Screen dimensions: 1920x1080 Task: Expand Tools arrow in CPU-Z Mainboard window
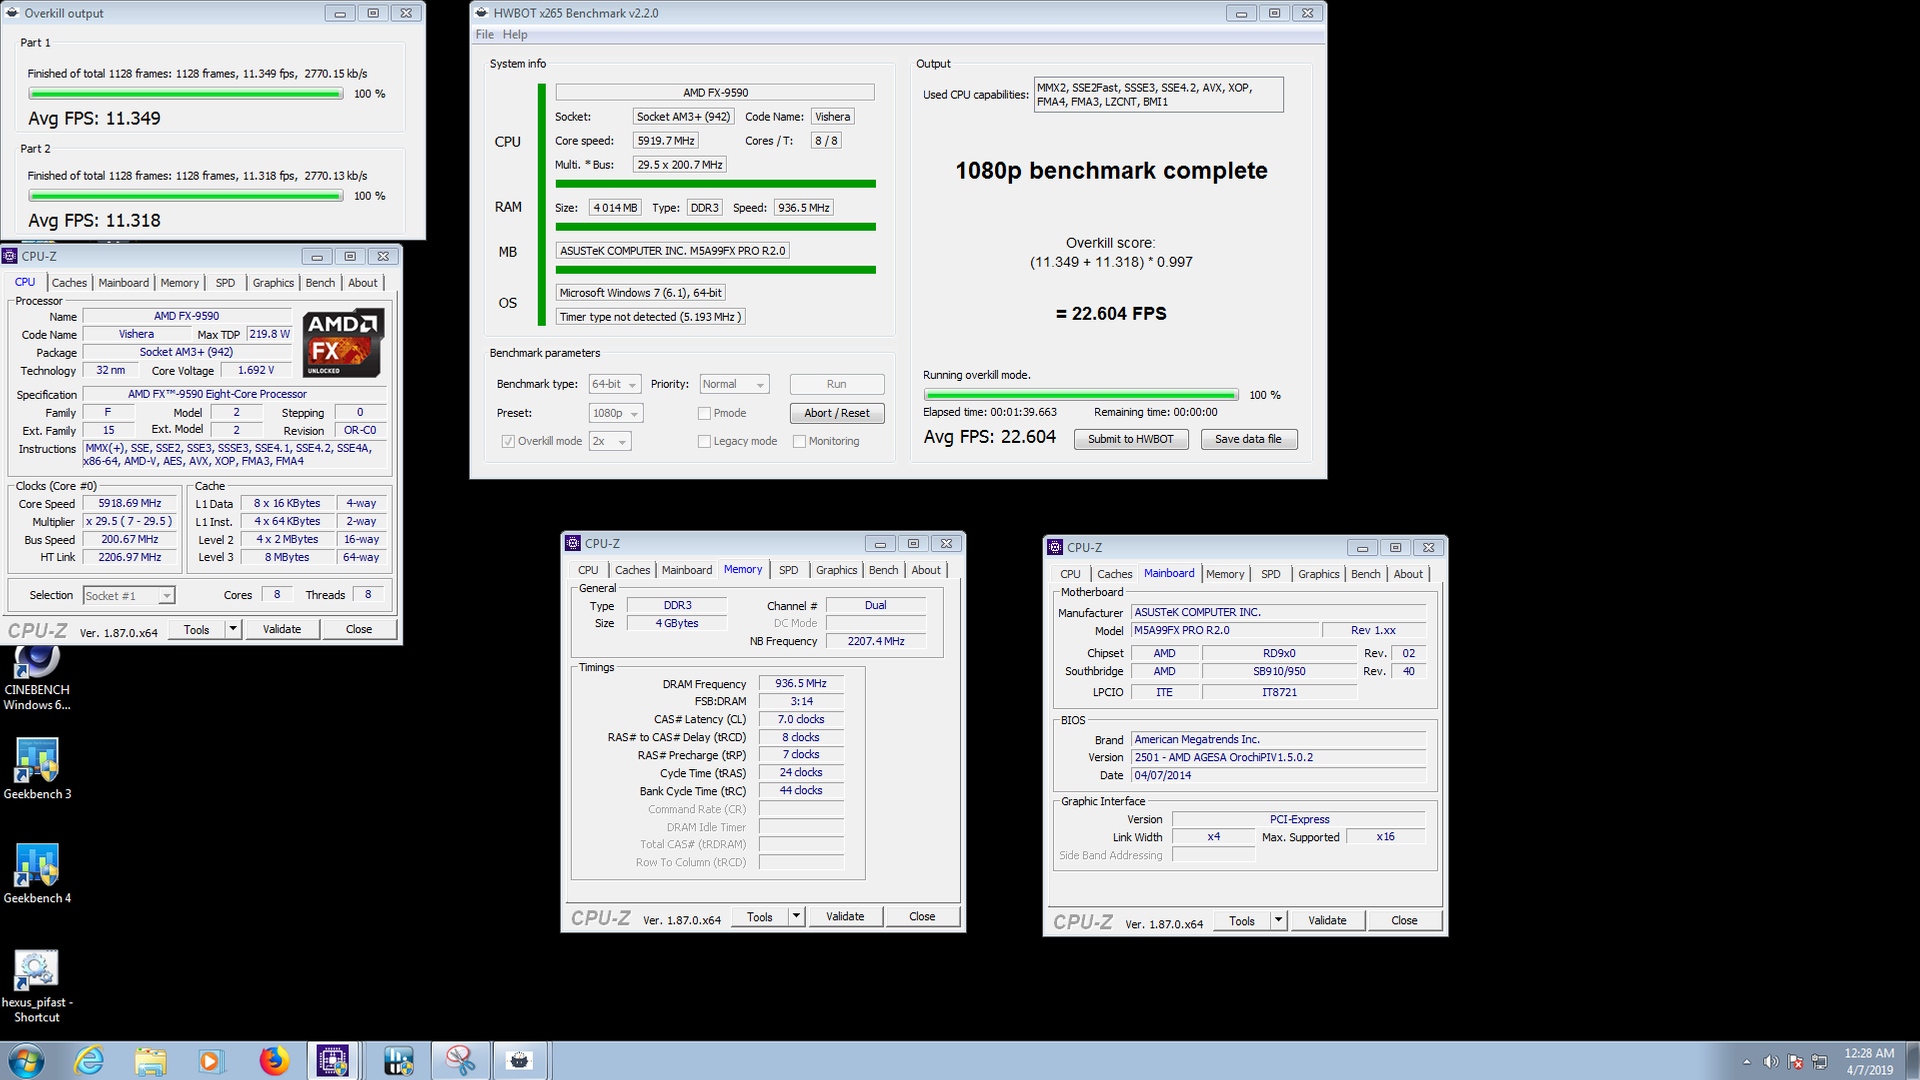(x=1278, y=920)
